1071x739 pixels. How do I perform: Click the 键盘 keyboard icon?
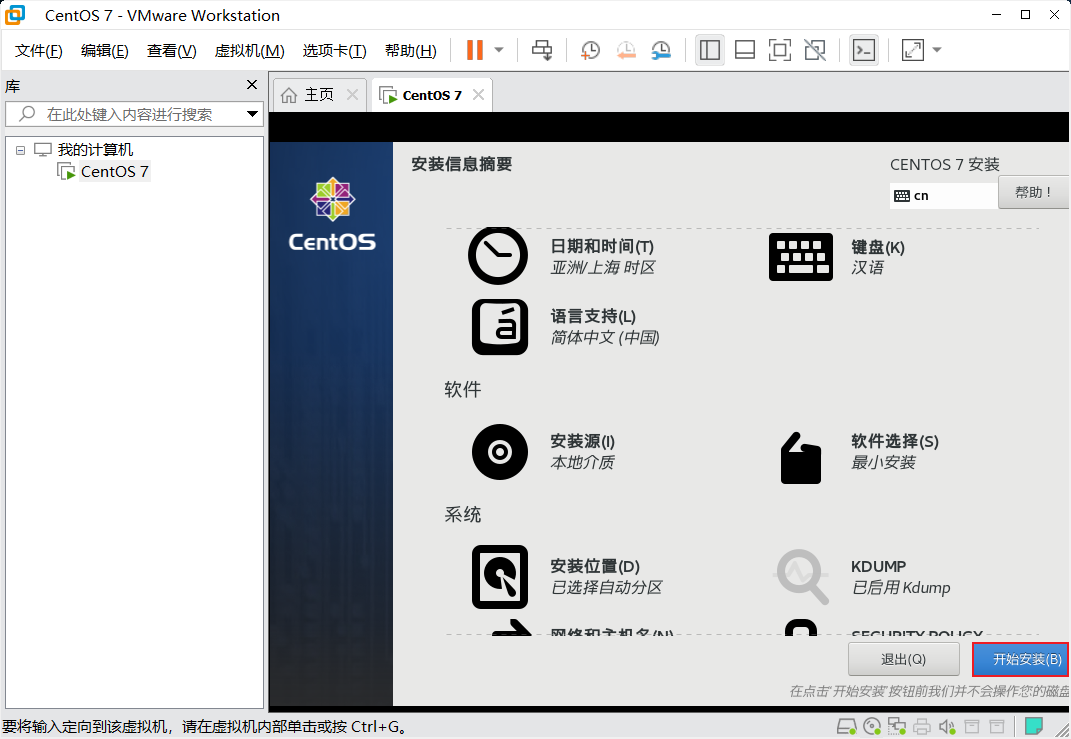pyautogui.click(x=801, y=257)
